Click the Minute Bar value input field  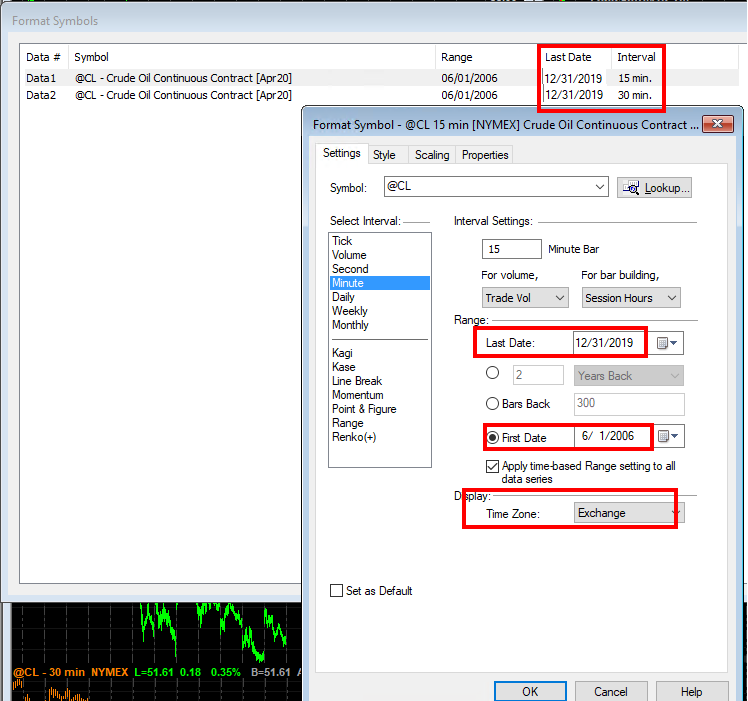coord(511,249)
